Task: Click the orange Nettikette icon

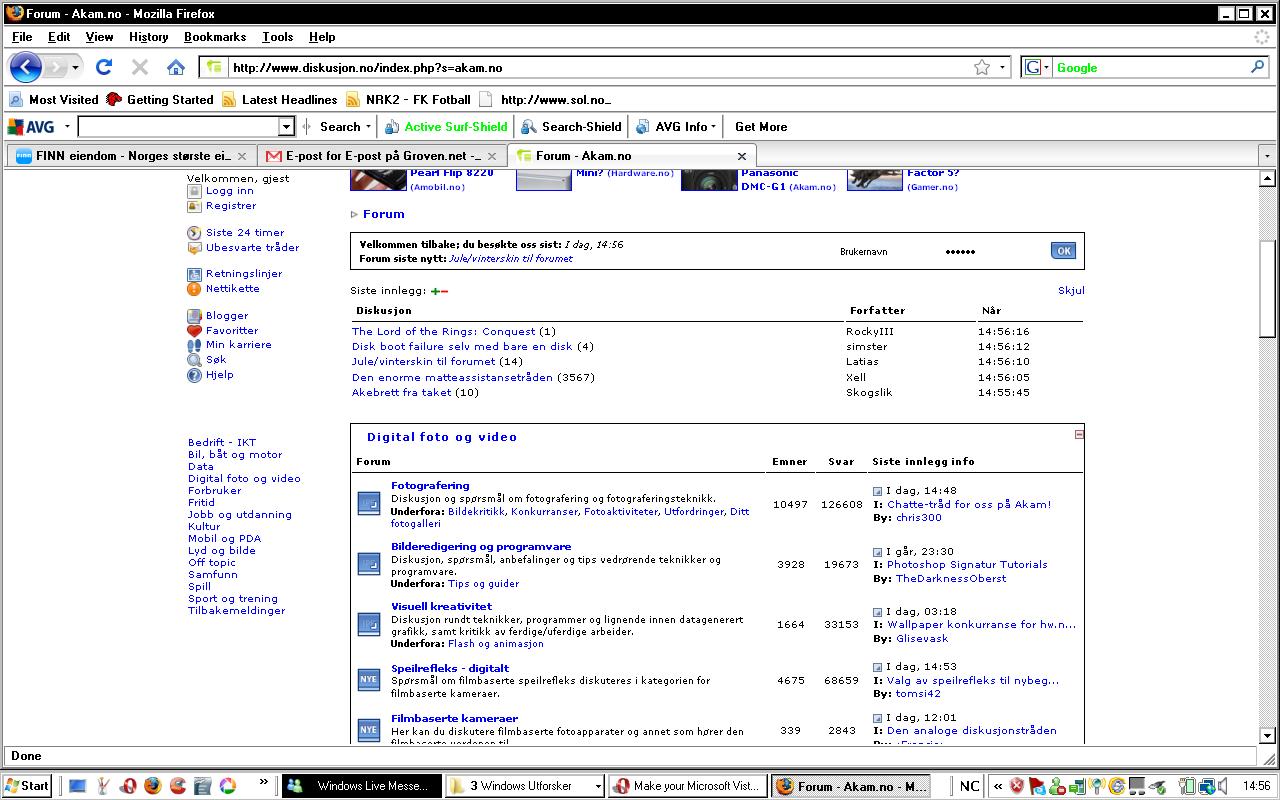Action: (194, 289)
